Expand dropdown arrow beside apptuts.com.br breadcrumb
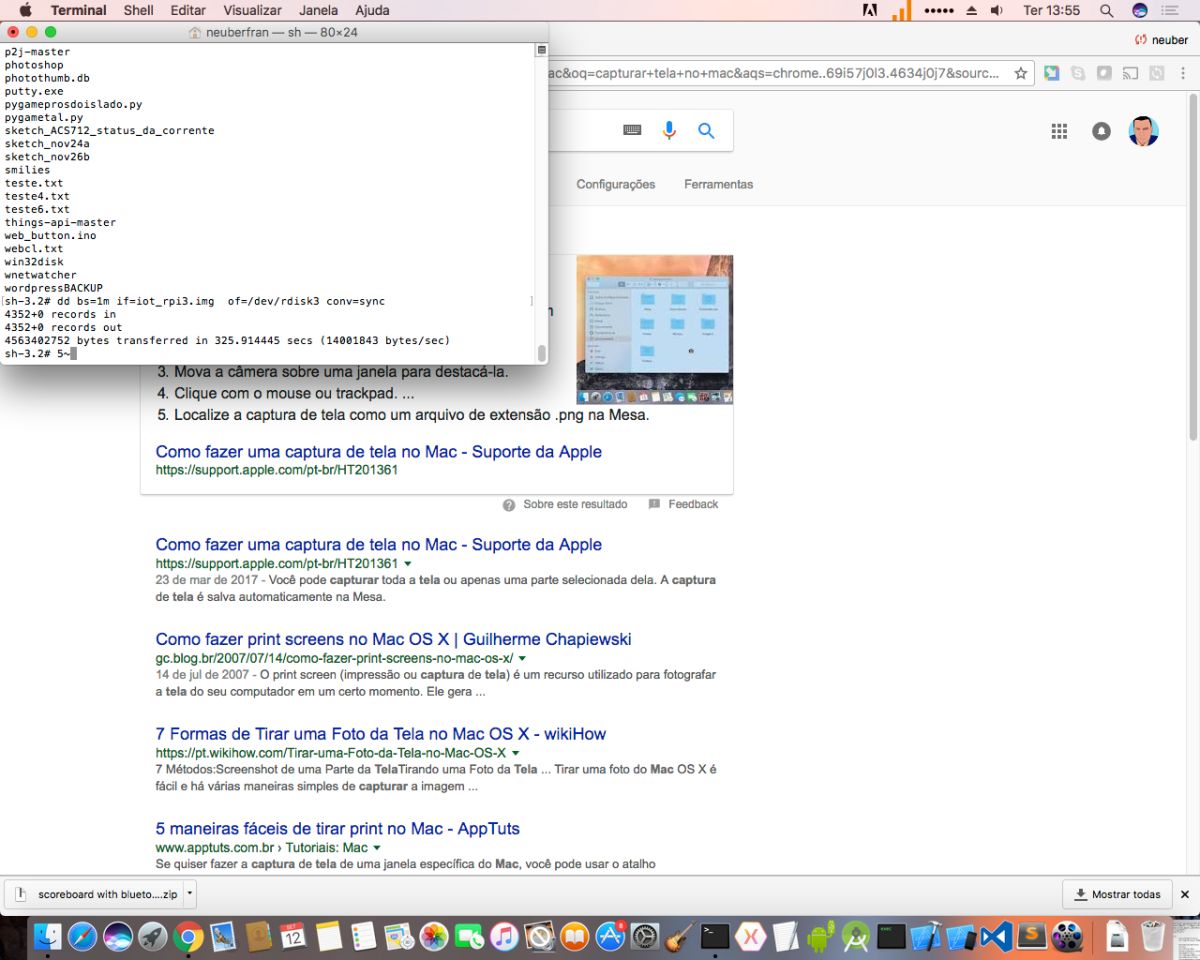The height and width of the screenshot is (960, 1200). coord(376,848)
